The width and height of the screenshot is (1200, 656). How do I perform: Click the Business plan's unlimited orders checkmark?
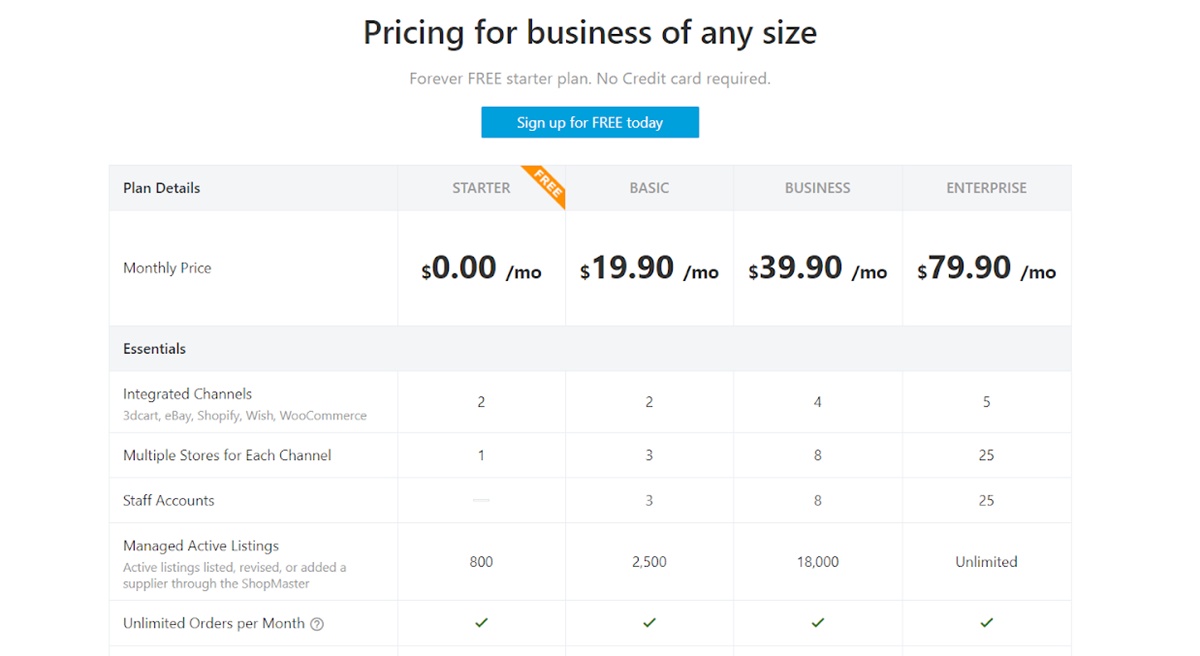(x=817, y=623)
